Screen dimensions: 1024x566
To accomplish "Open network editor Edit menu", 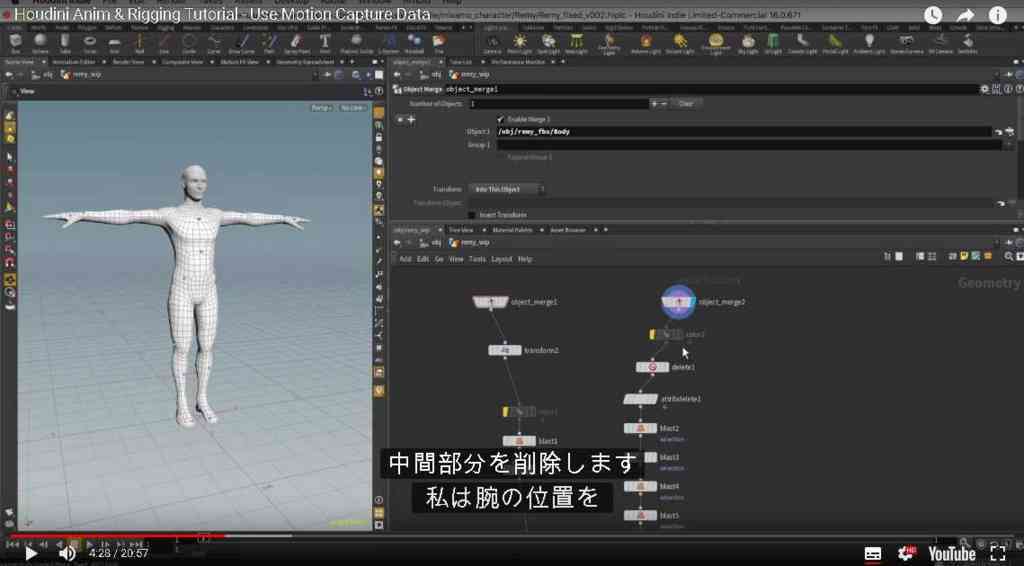I will click(x=423, y=259).
